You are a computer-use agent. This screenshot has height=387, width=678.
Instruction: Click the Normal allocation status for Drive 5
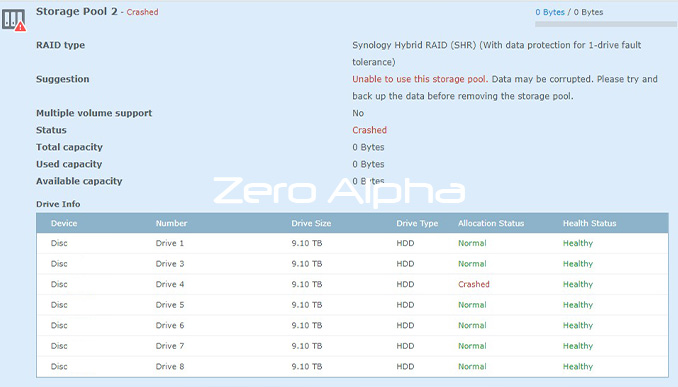coord(472,305)
